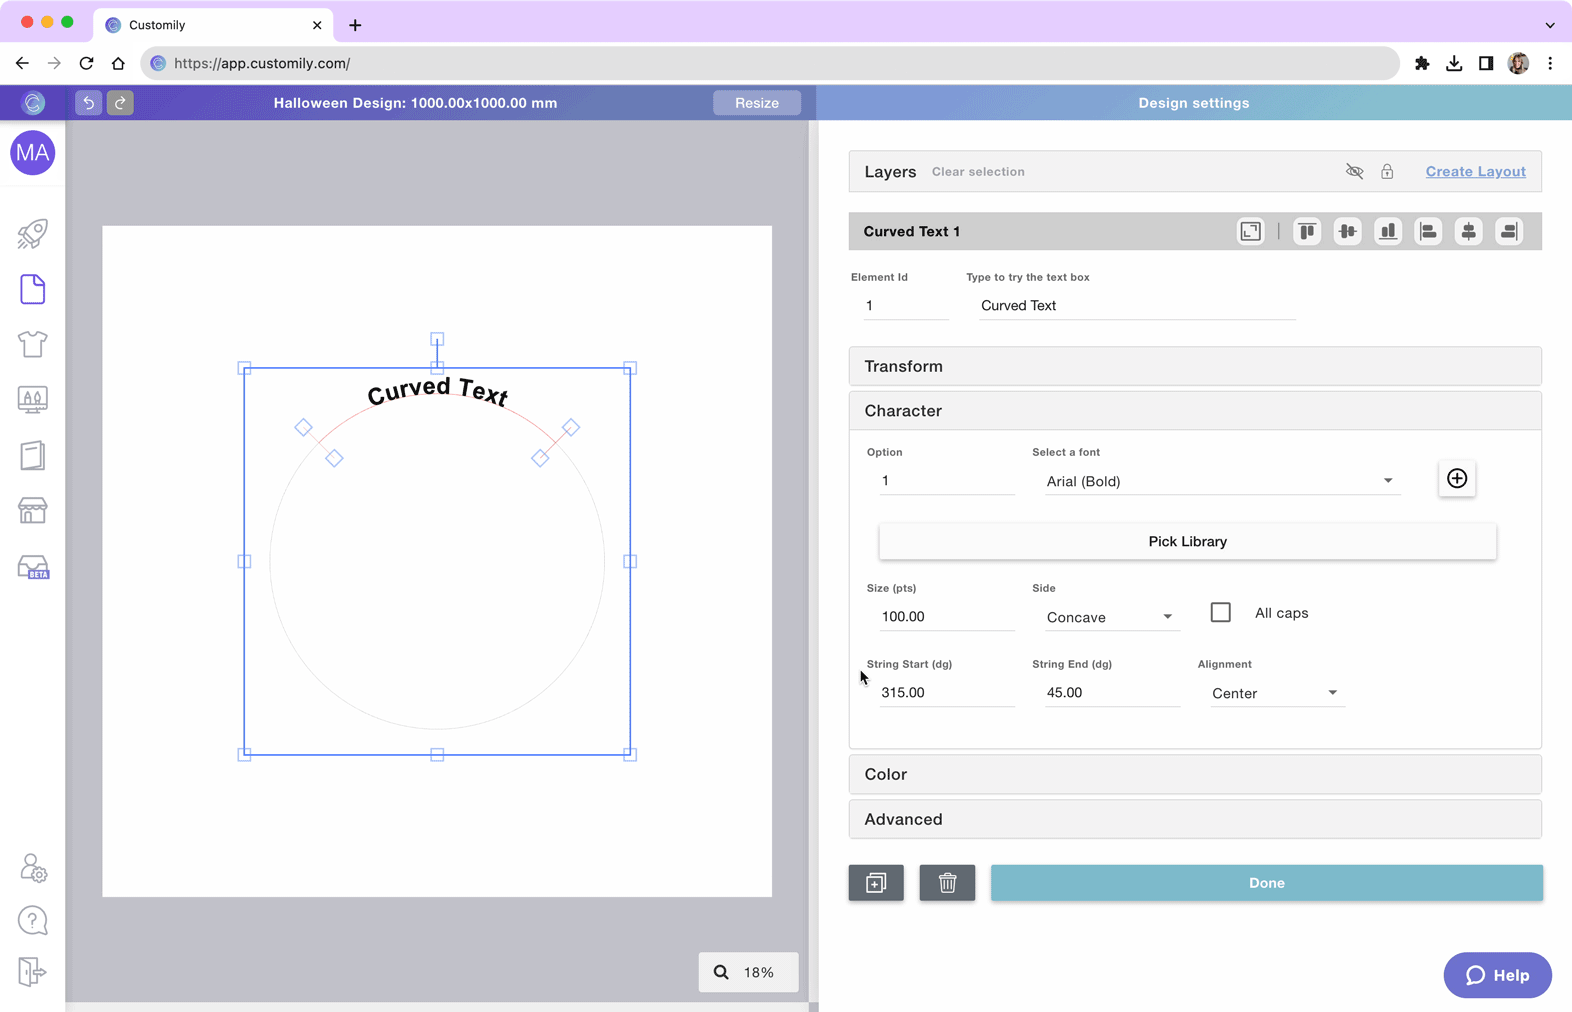
Task: Click the Create Layout link
Action: coord(1475,171)
